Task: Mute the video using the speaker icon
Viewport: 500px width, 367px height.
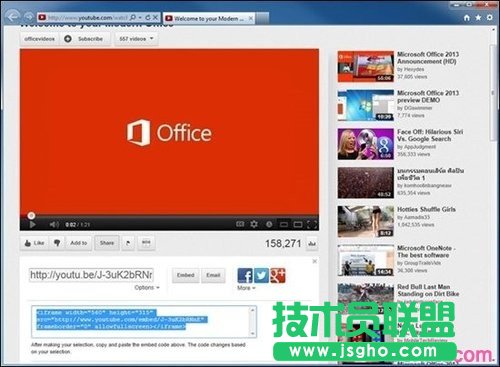Action: click(54, 225)
